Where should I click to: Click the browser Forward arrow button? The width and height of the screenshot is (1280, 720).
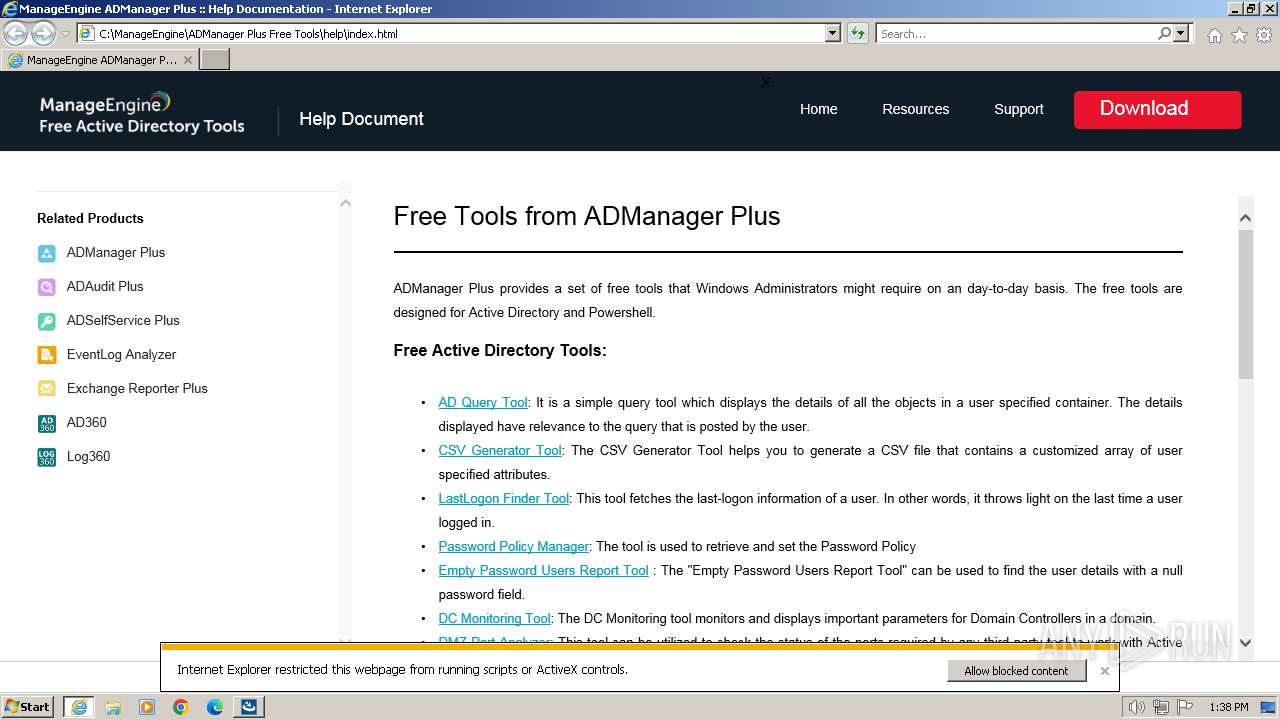pyautogui.click(x=42, y=33)
